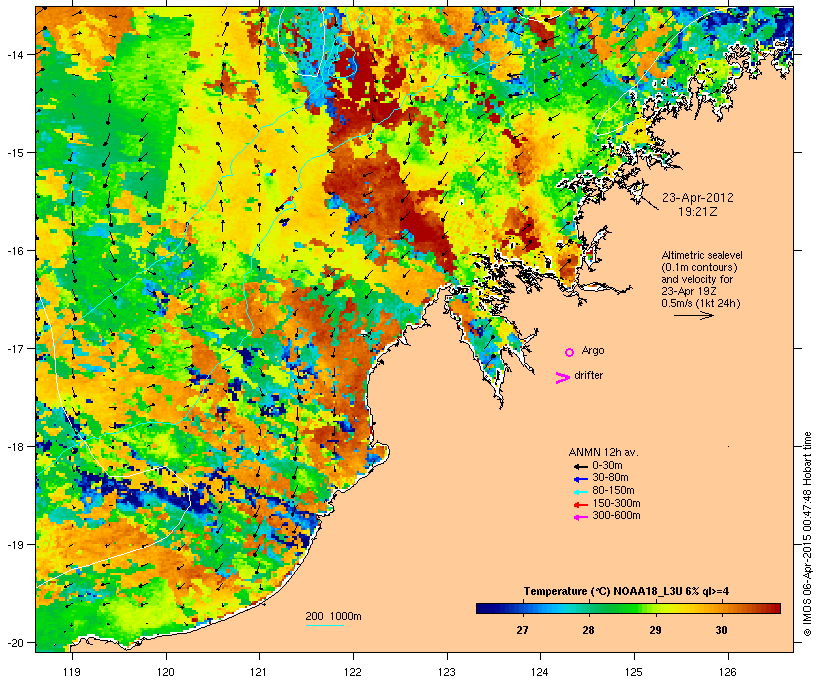
Task: Click the text 'Altimetric sealevel'
Action: 702,255
